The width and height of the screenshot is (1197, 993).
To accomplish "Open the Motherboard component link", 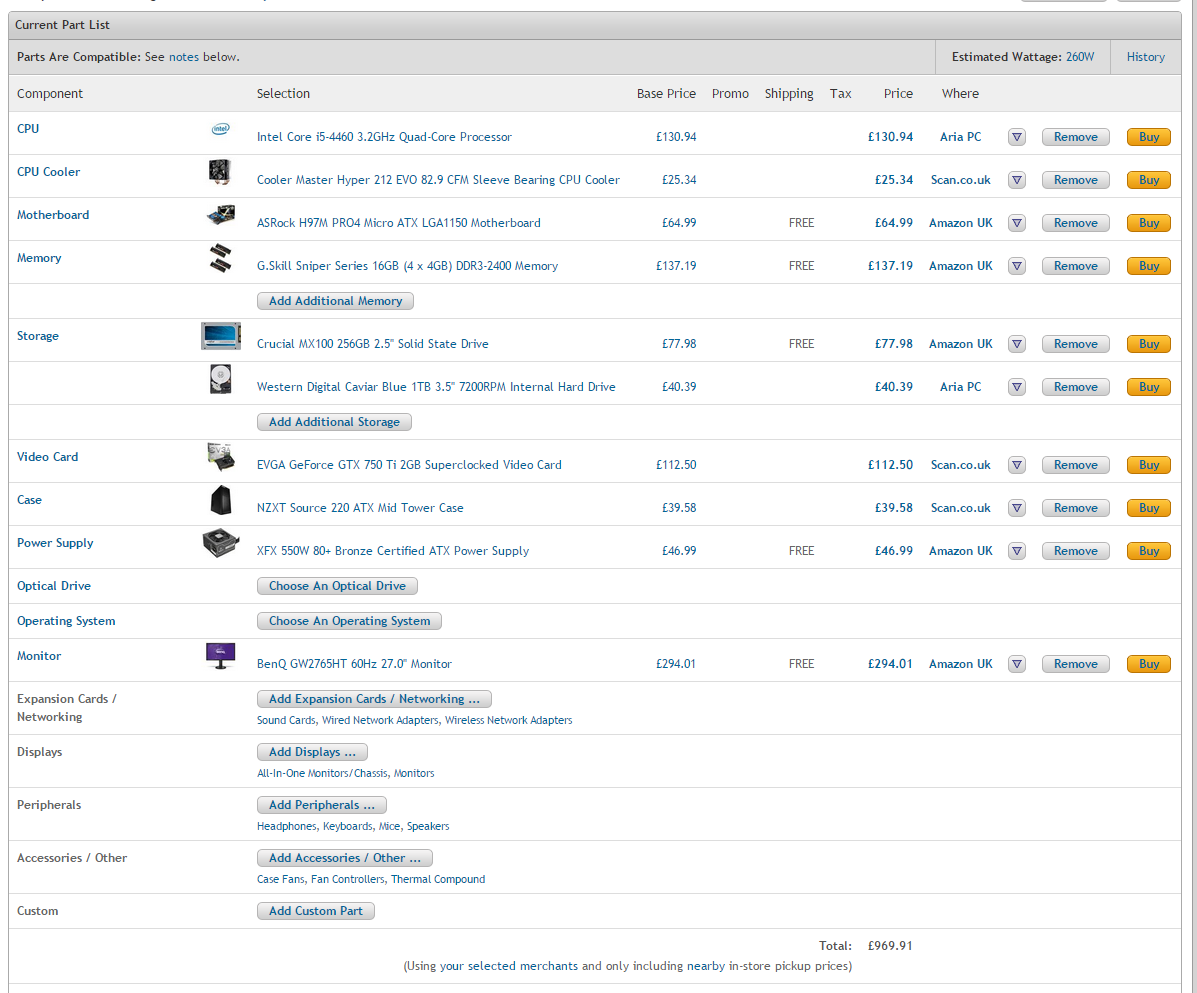I will (53, 215).
